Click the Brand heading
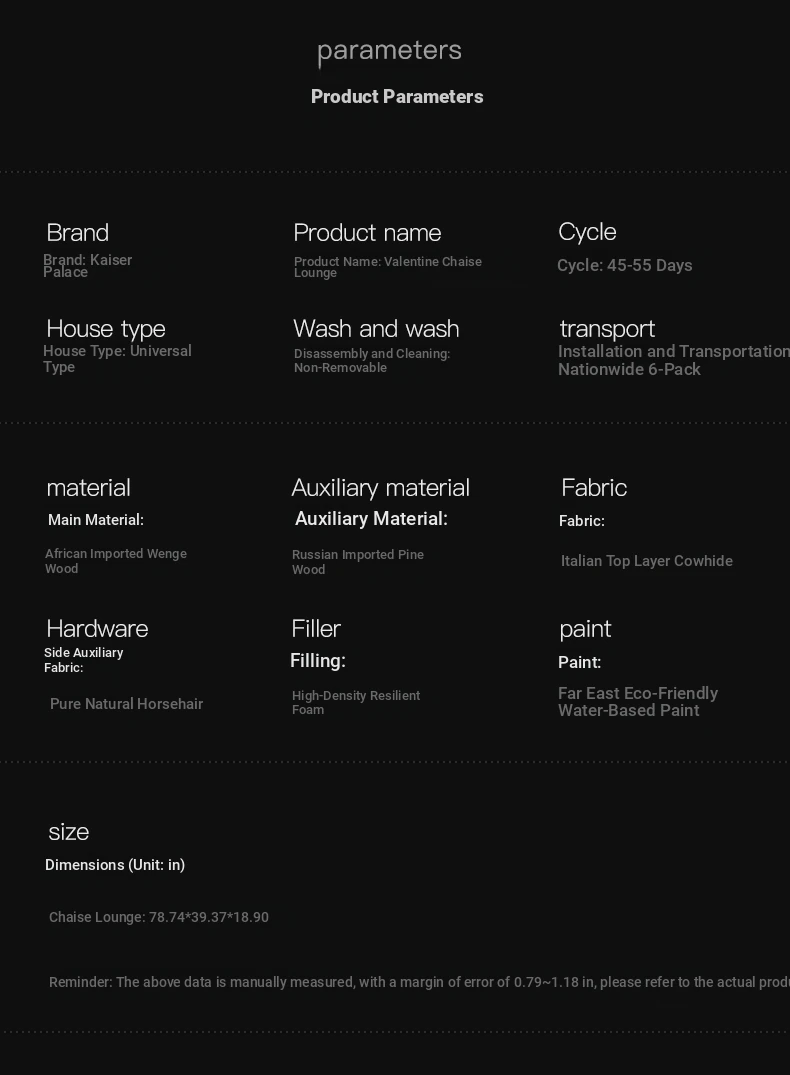Viewport: 790px width, 1075px height. [x=77, y=232]
